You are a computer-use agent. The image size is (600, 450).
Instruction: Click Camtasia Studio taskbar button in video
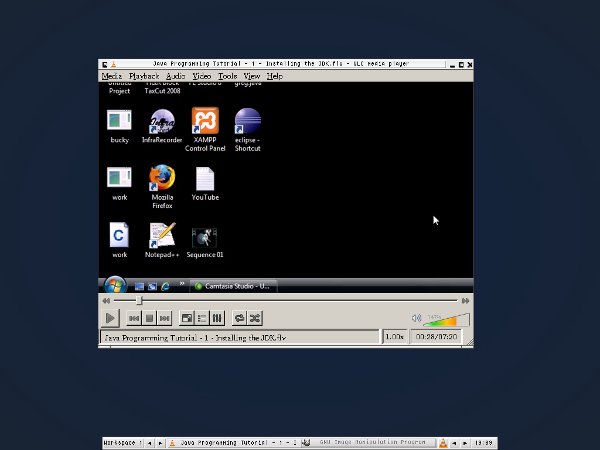(x=233, y=286)
